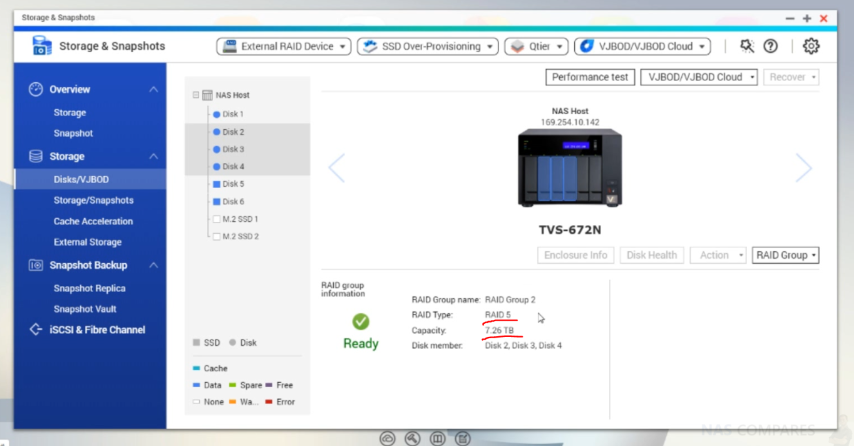
Task: Click the Cache color legend swatch
Action: 196,369
